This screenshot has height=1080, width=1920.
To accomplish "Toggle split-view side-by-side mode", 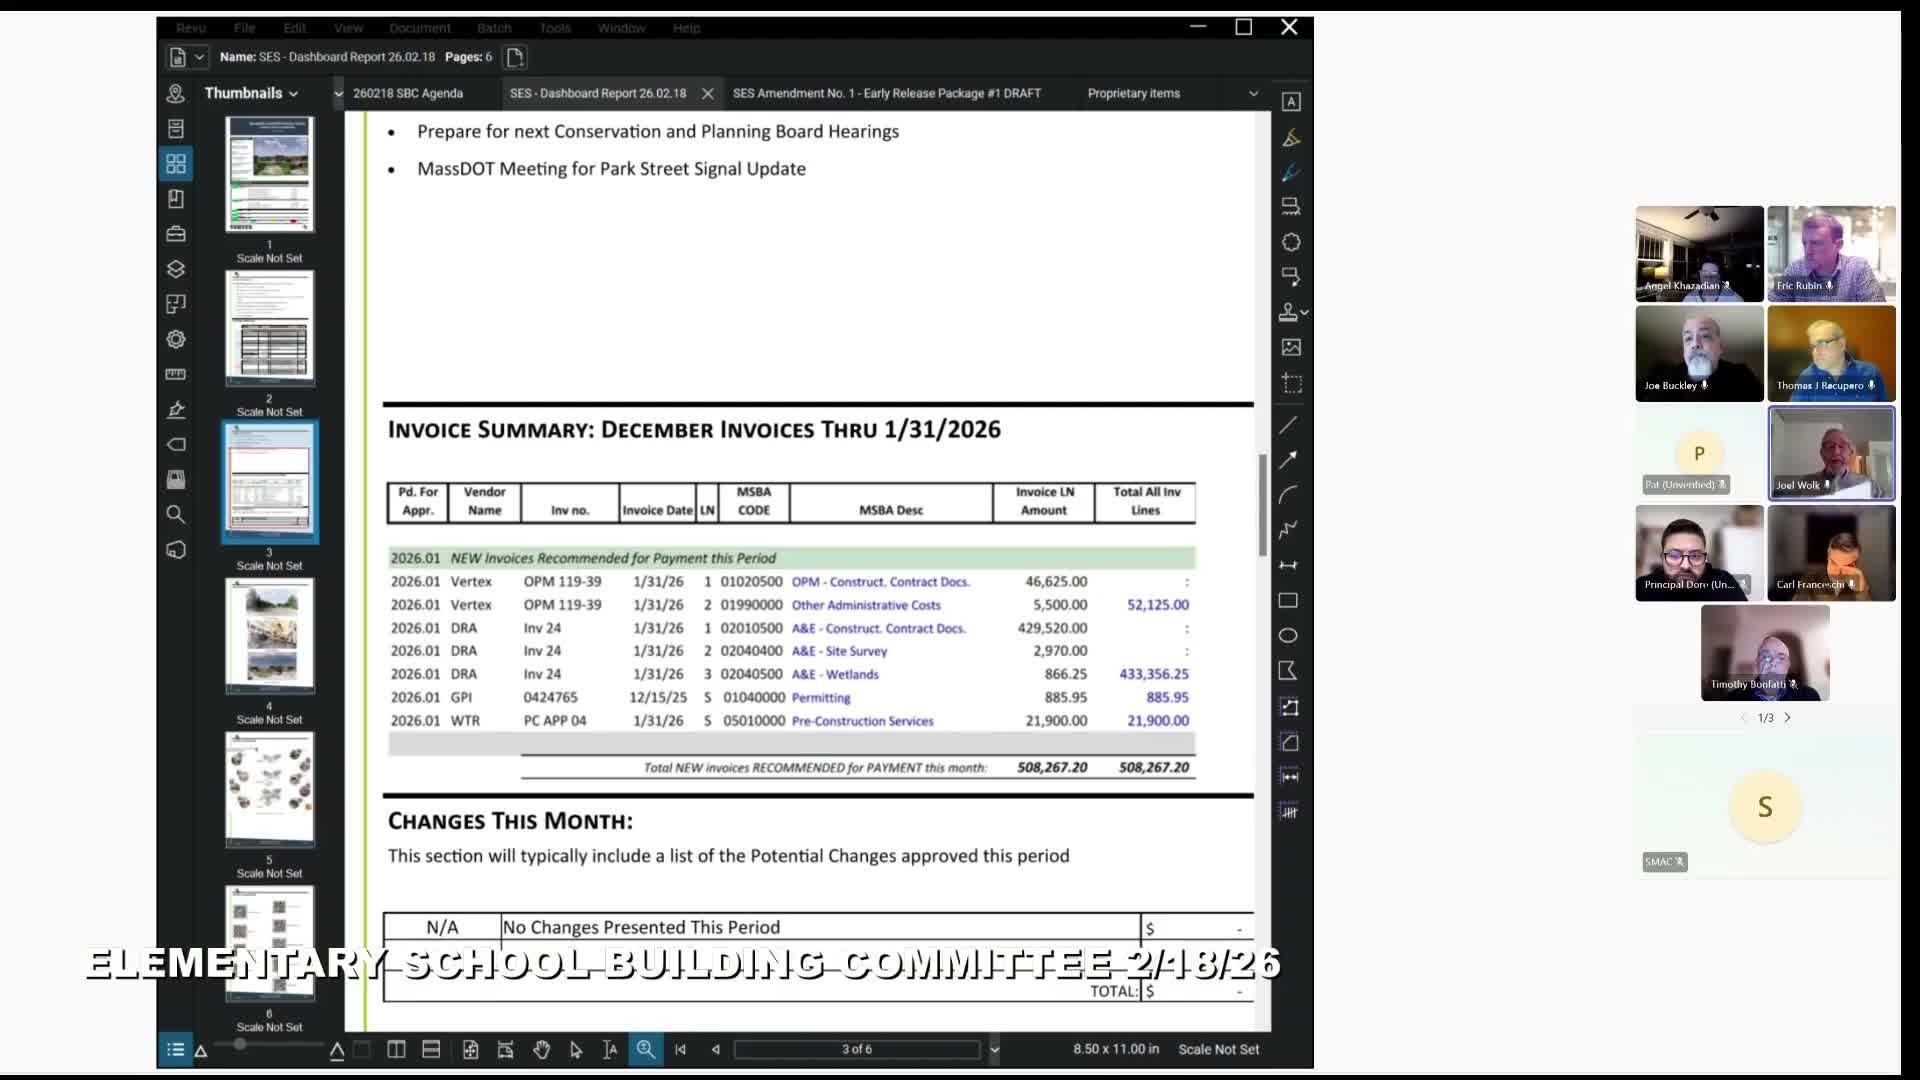I will (395, 1049).
